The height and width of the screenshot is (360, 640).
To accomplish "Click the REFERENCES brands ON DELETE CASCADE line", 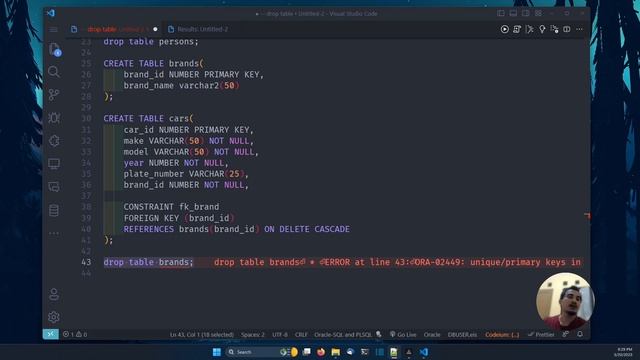I will point(237,229).
